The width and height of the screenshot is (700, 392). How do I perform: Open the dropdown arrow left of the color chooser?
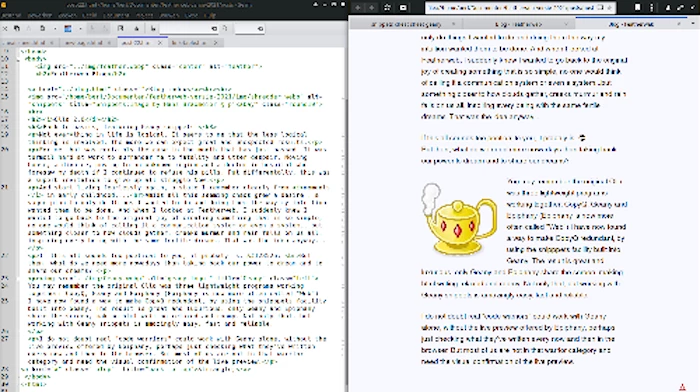click(55, 29)
